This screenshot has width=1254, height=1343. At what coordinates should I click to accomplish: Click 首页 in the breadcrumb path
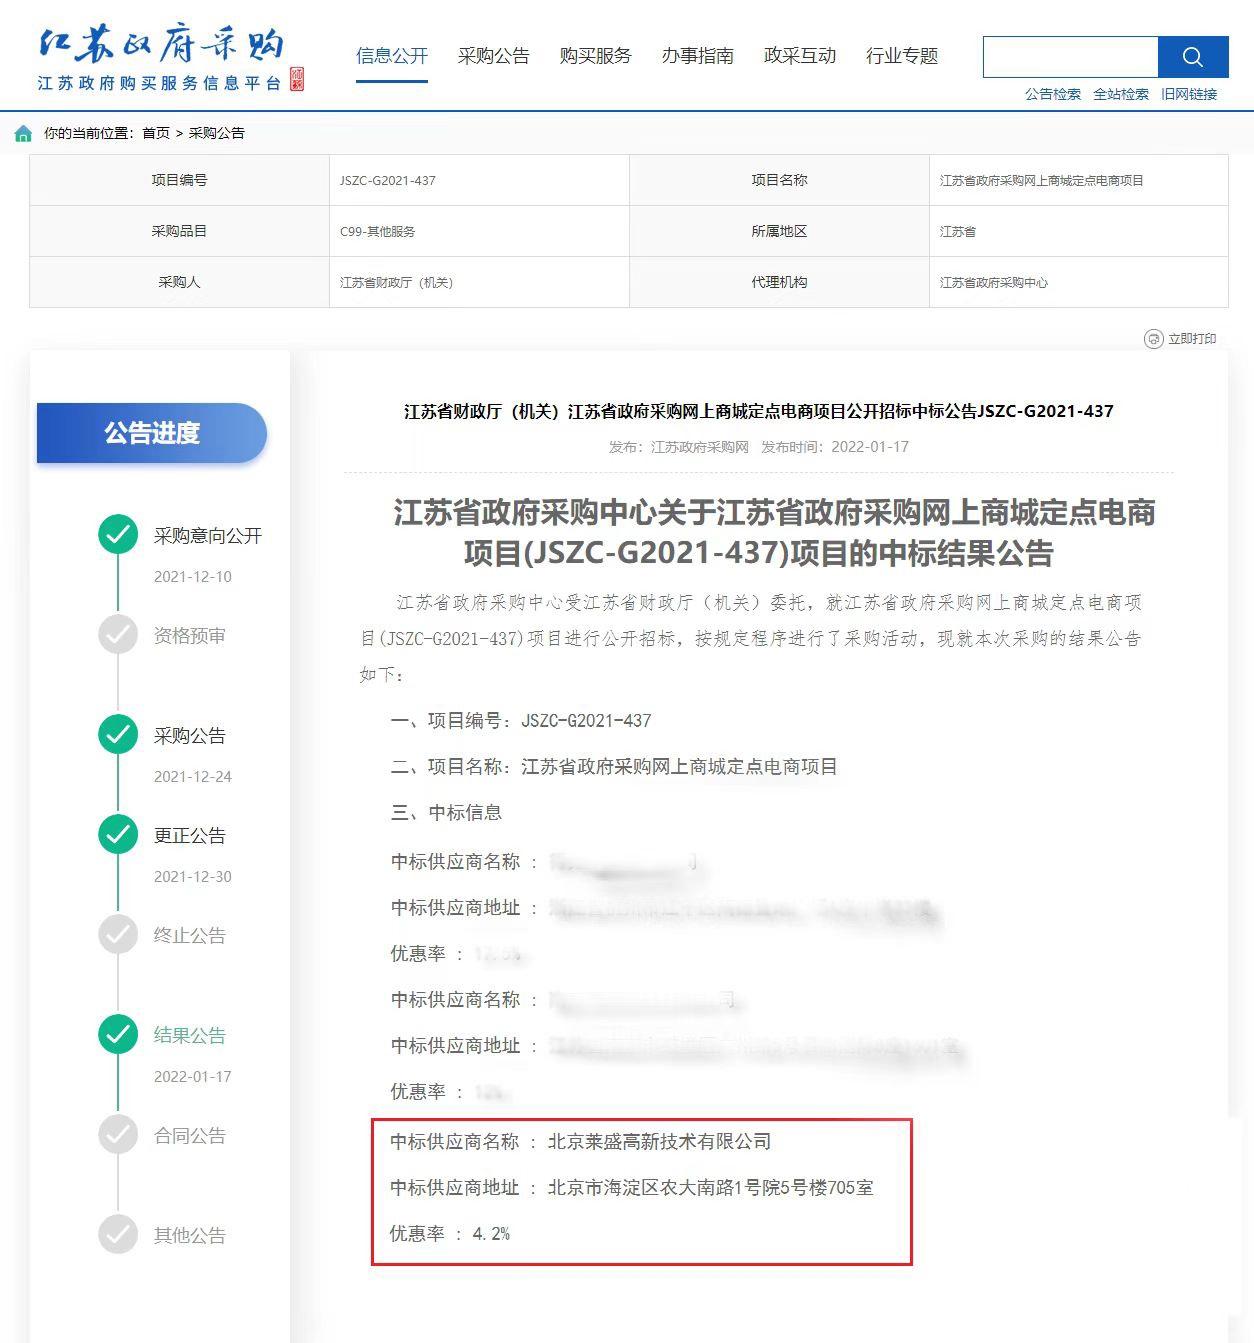(156, 133)
